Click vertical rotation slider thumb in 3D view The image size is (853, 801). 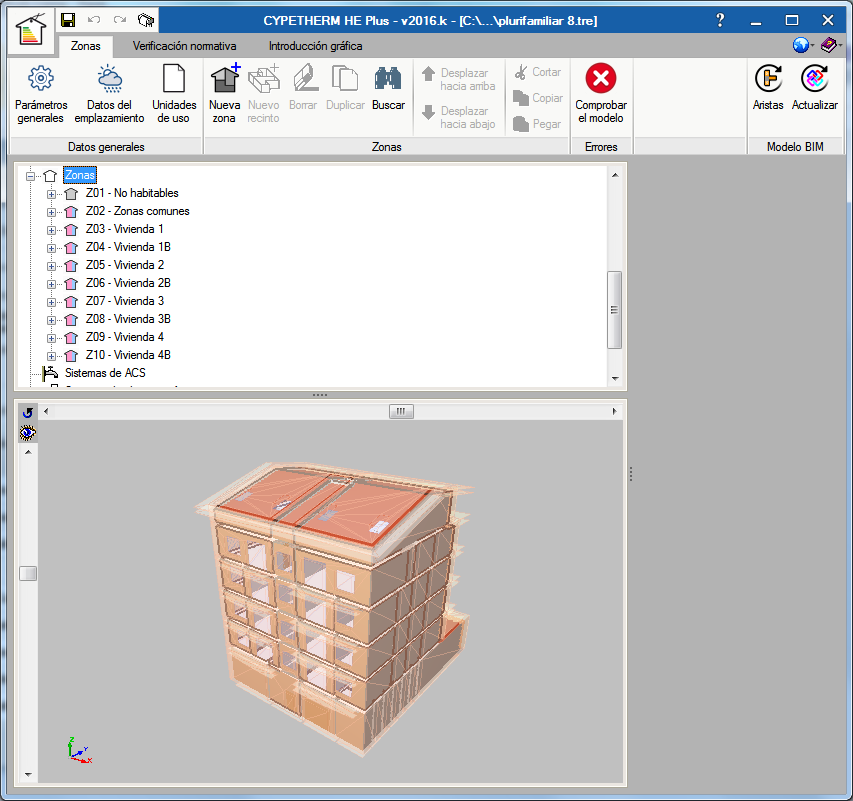pos(28,573)
